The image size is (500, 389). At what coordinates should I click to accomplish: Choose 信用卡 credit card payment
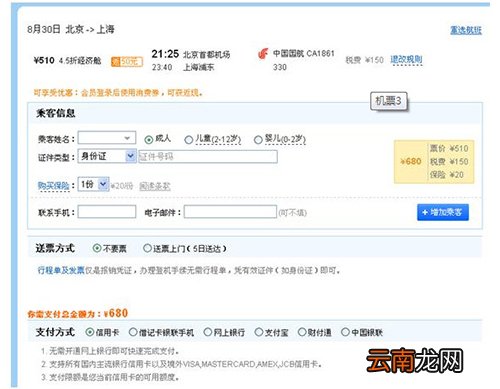pos(90,332)
